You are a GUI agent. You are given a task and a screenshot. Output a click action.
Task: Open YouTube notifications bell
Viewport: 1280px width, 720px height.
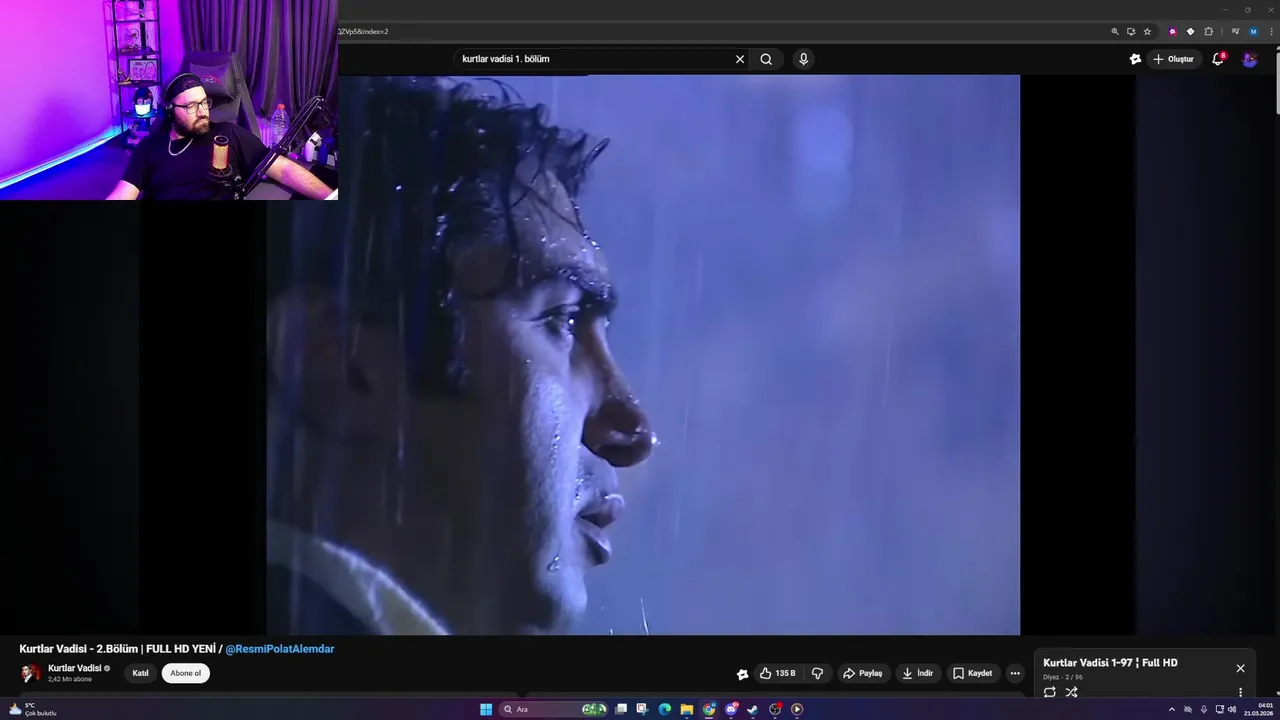pos(1218,59)
